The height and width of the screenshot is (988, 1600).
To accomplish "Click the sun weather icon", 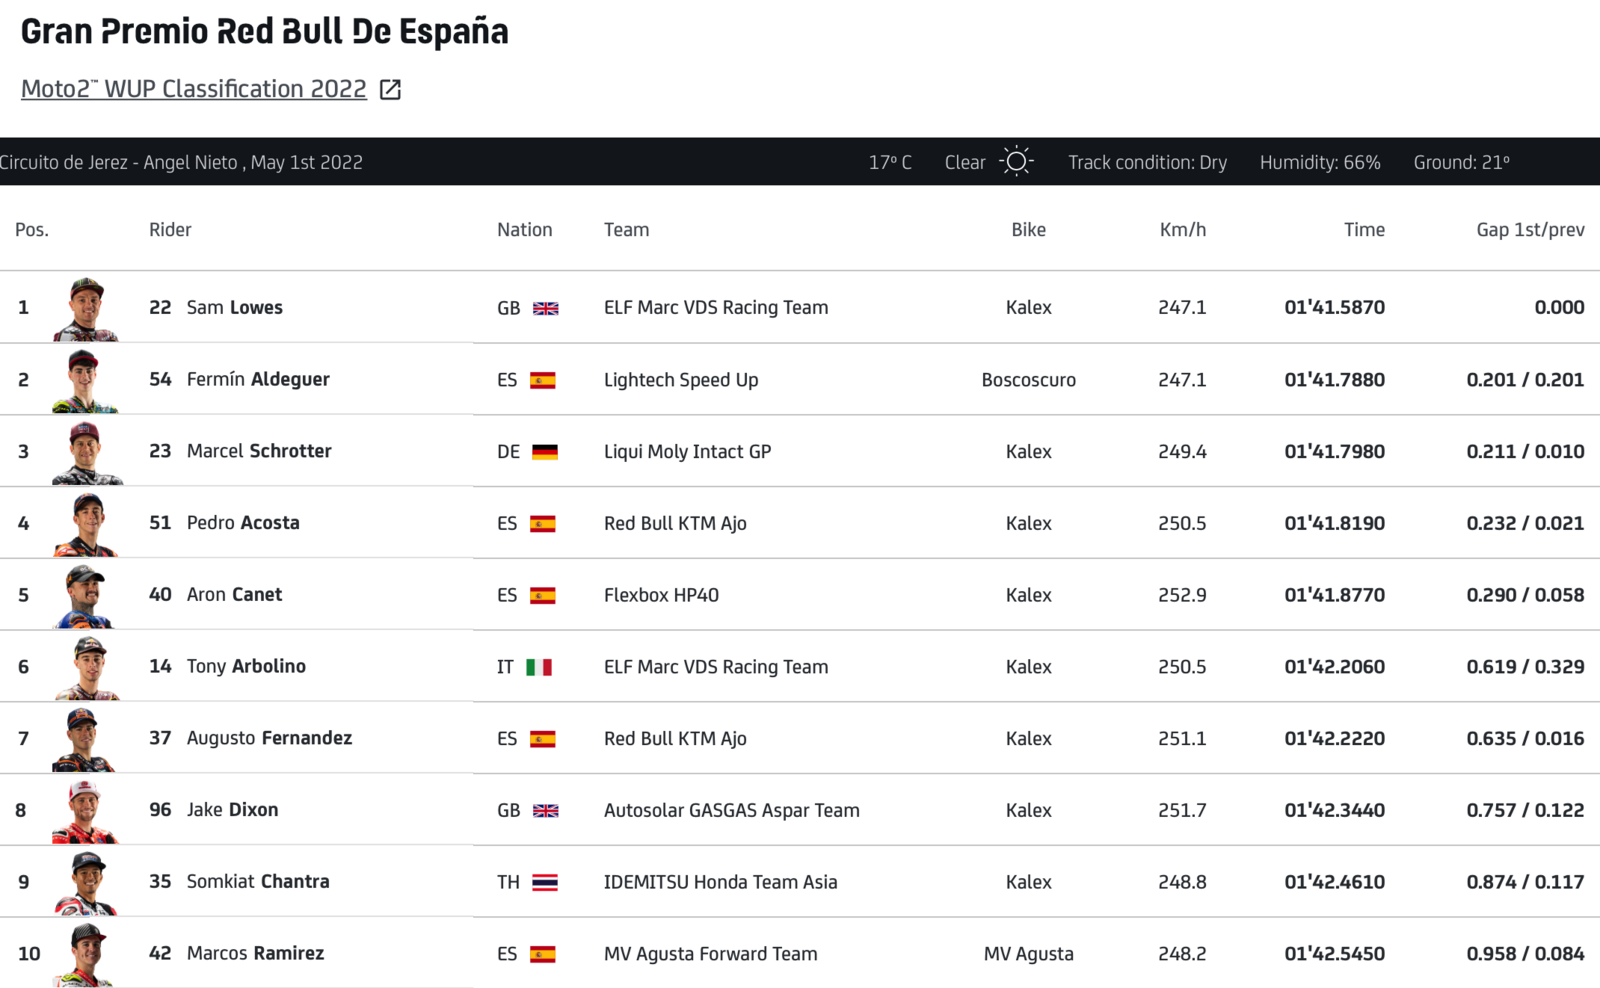I will [x=1016, y=162].
